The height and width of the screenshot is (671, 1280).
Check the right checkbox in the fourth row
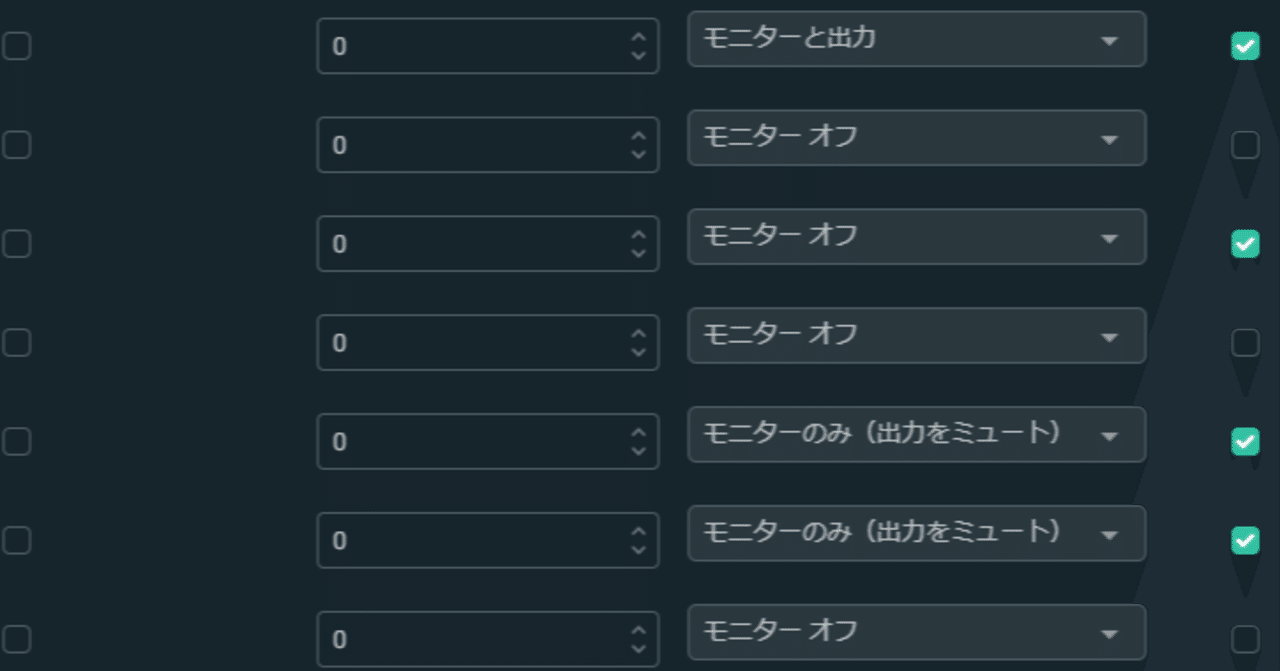click(1245, 343)
